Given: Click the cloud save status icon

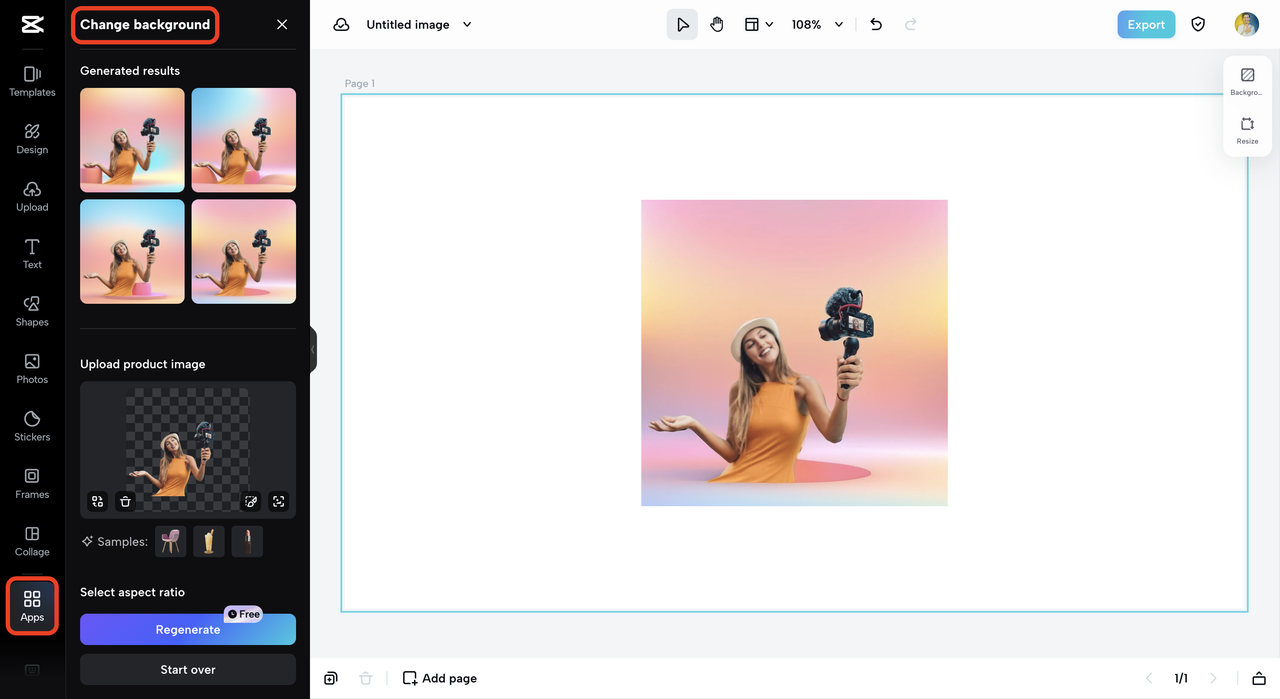Looking at the screenshot, I should 341,24.
